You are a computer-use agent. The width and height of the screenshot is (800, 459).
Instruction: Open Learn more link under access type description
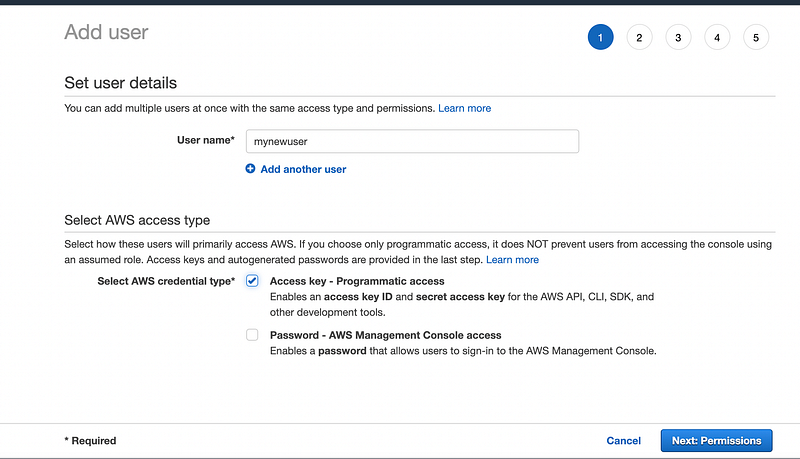point(512,260)
